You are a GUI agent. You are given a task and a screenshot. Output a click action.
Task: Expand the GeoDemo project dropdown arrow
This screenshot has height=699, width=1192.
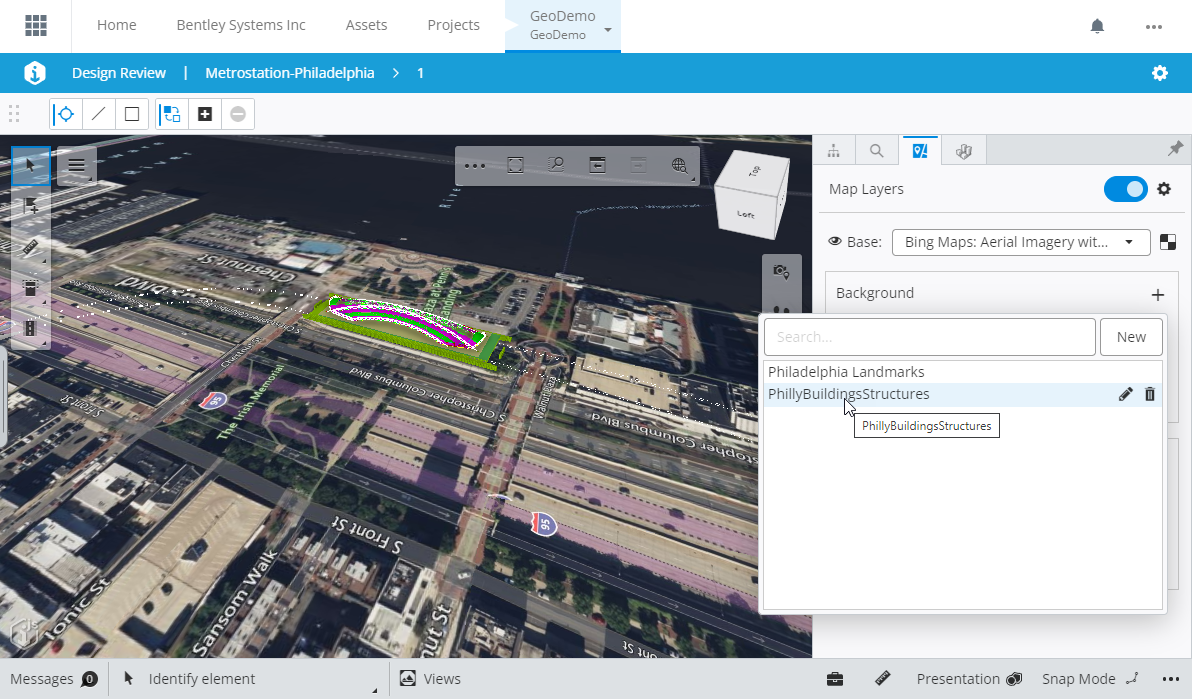[608, 30]
